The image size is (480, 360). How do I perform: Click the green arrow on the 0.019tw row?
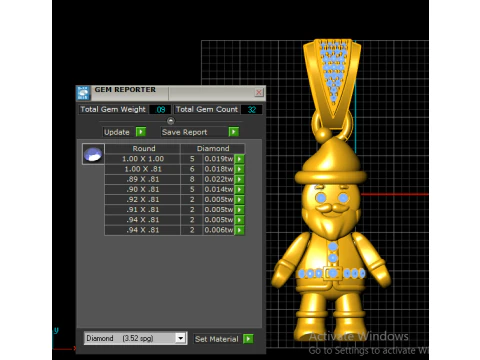click(x=239, y=159)
